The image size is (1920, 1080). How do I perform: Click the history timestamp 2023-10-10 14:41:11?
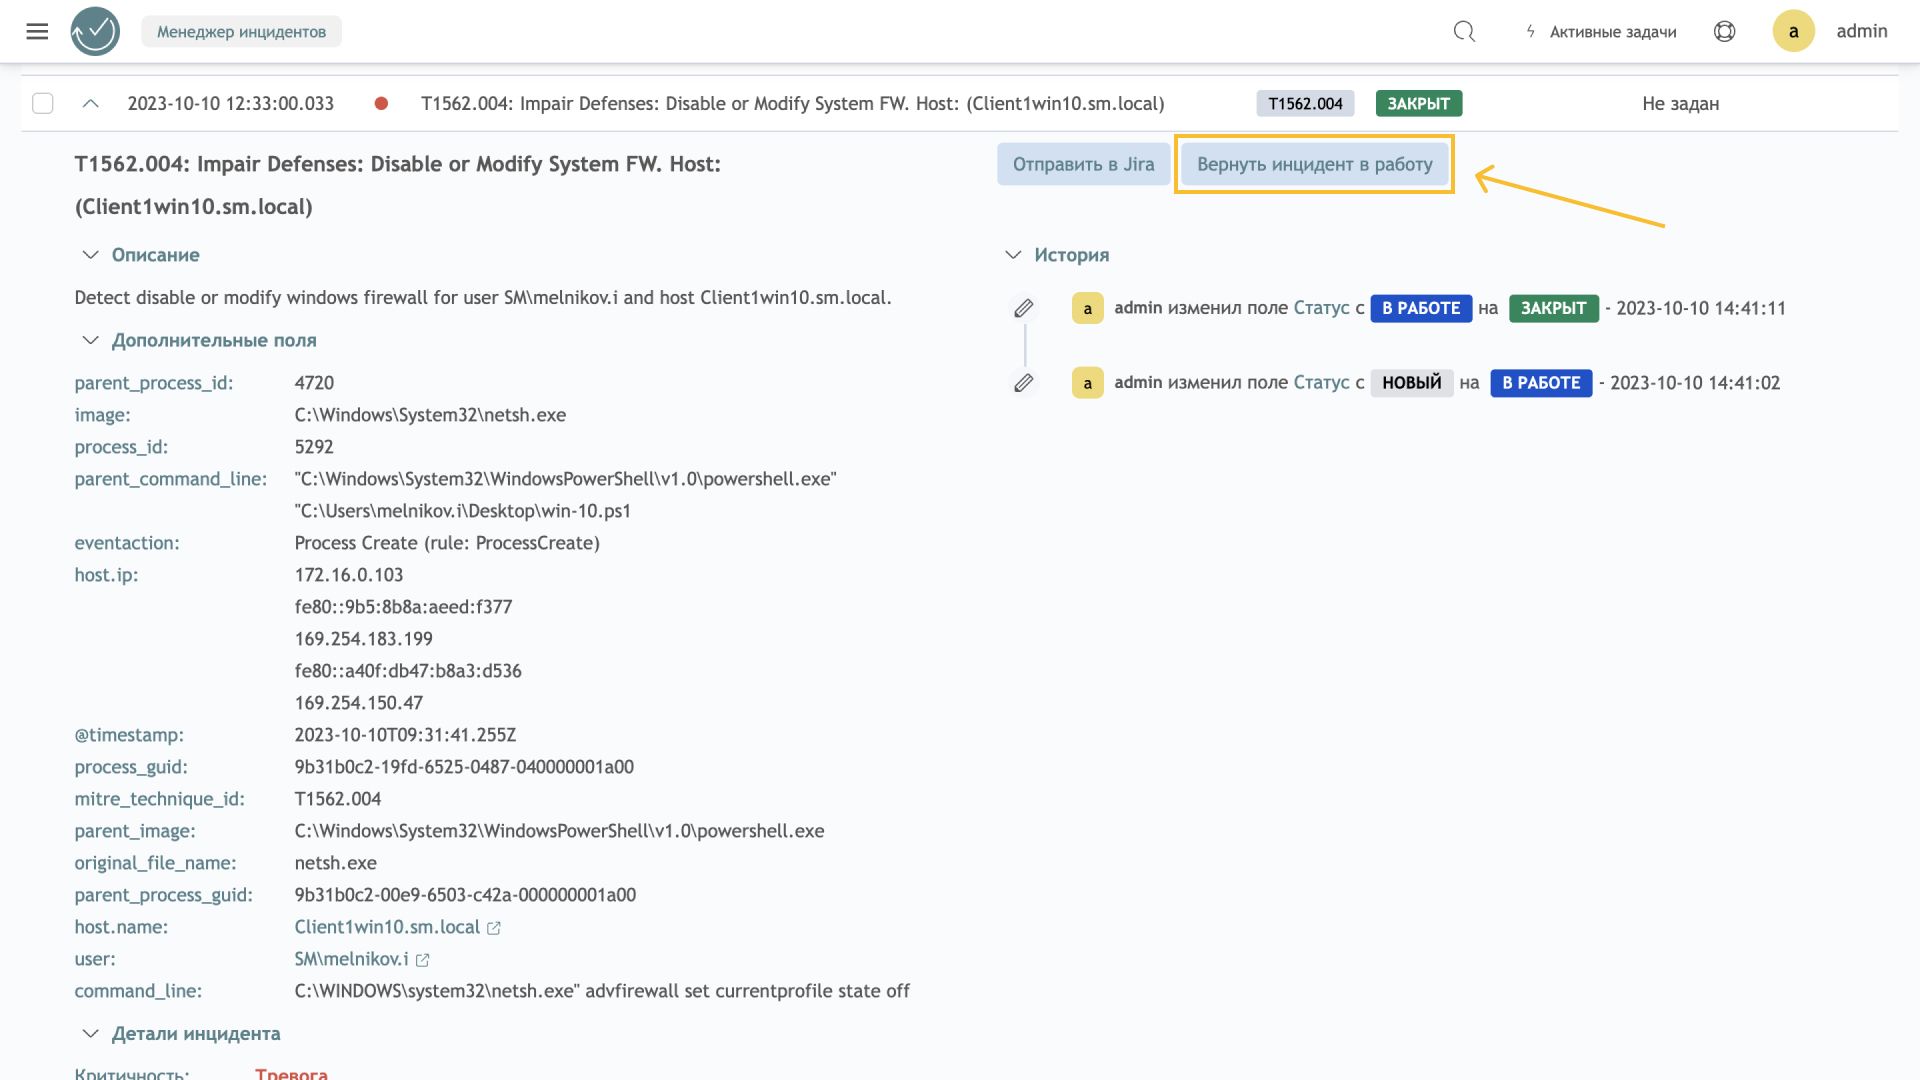pos(1701,308)
